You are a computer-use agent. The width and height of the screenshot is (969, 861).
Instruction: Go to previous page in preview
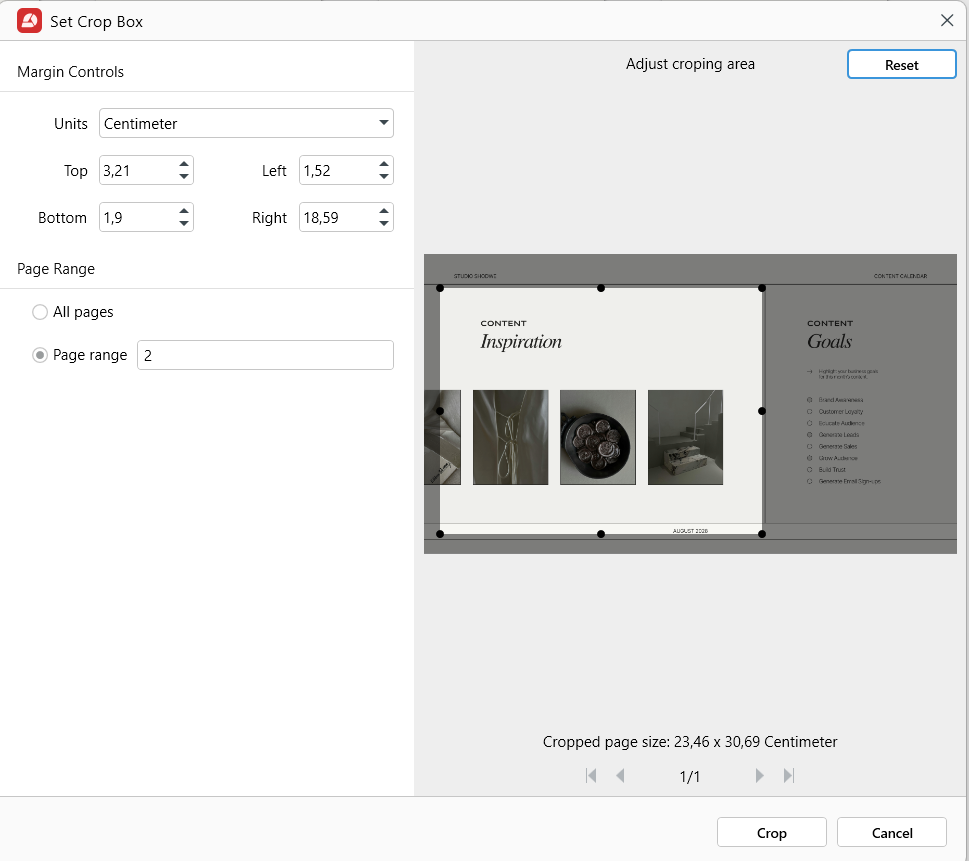620,776
